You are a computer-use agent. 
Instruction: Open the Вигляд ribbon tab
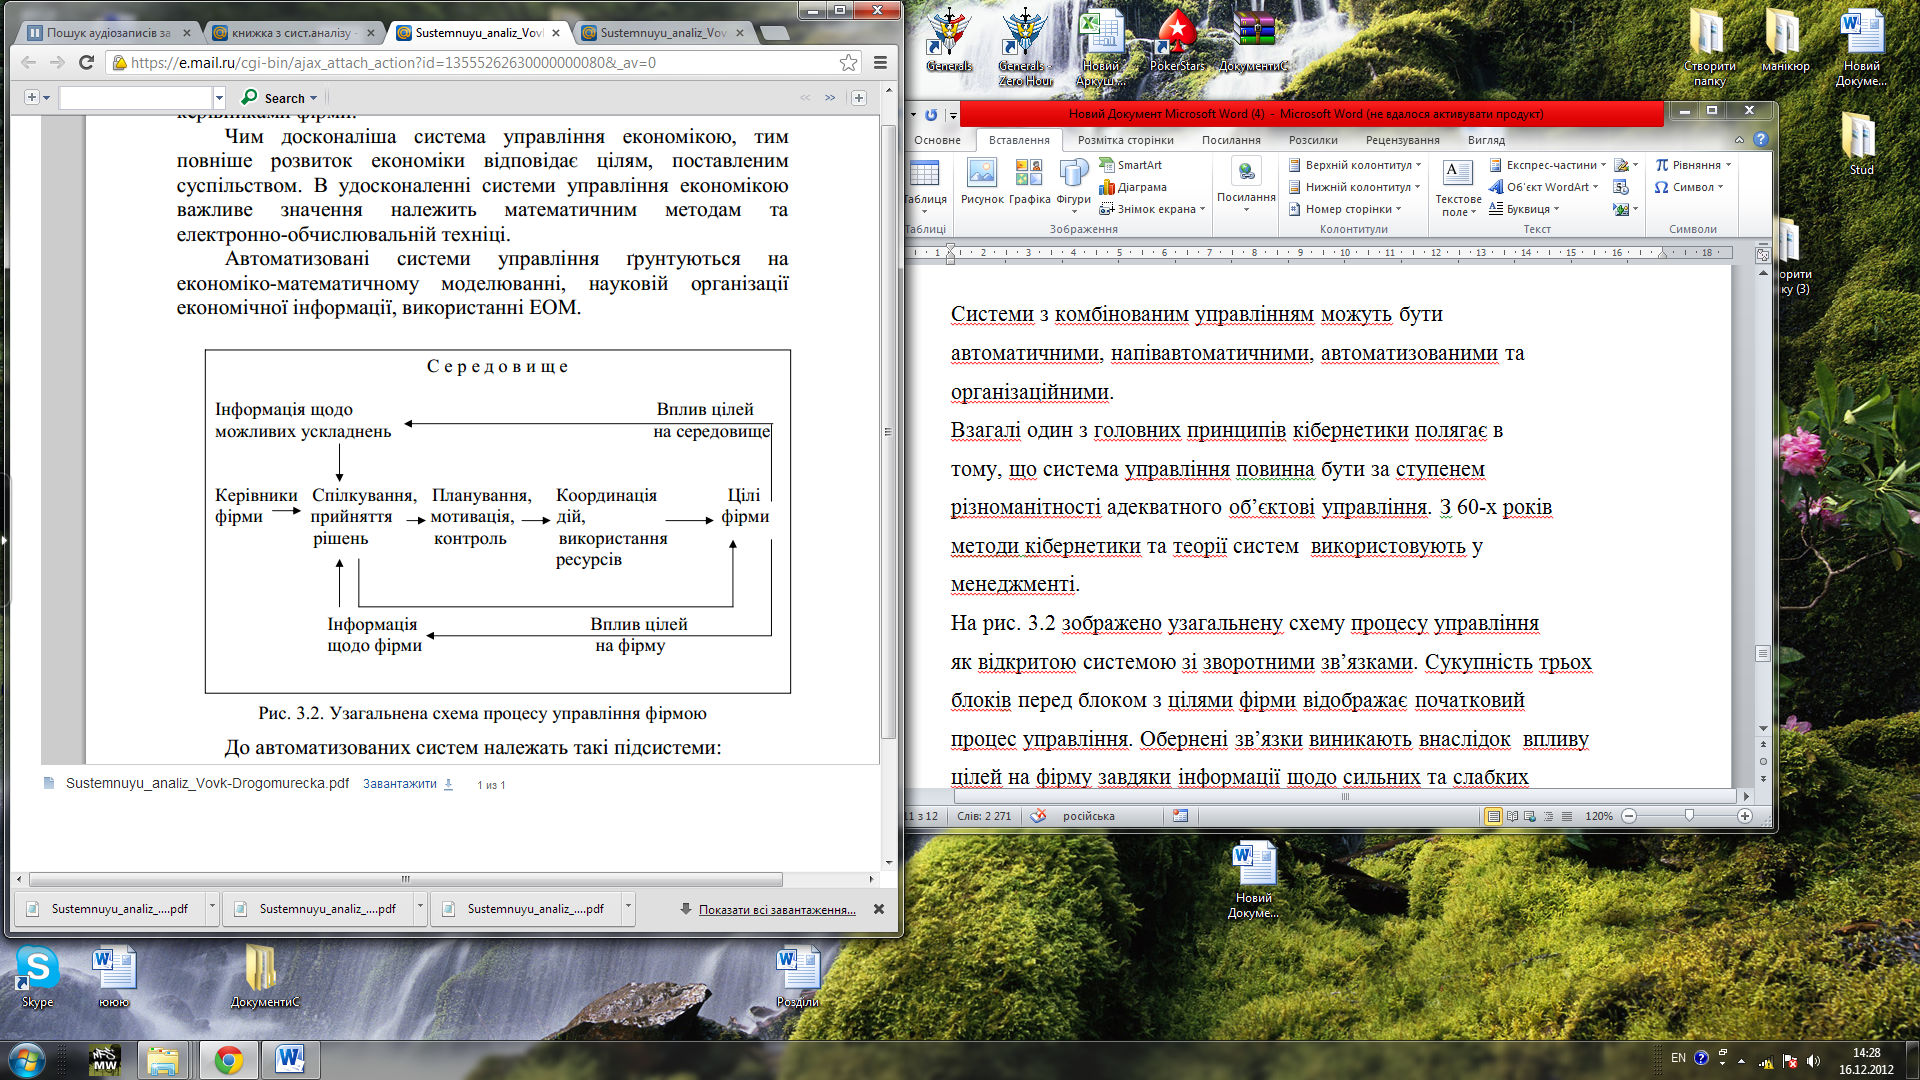pyautogui.click(x=1486, y=140)
